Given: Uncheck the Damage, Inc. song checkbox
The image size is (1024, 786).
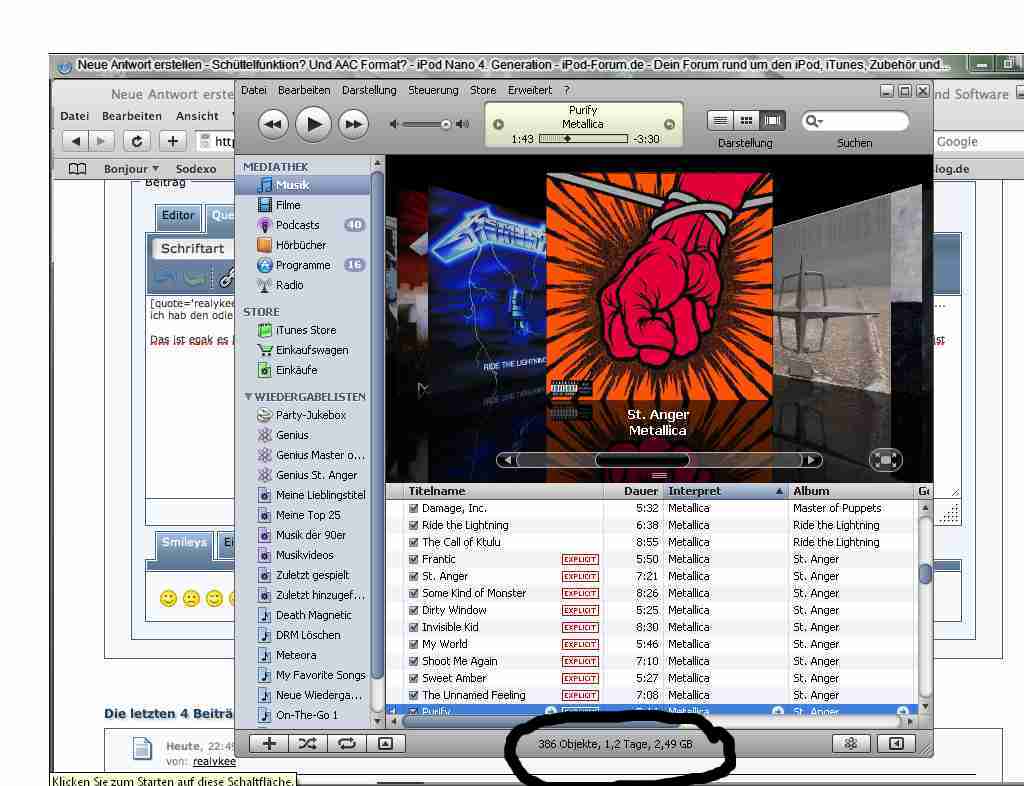Looking at the screenshot, I should [x=413, y=509].
